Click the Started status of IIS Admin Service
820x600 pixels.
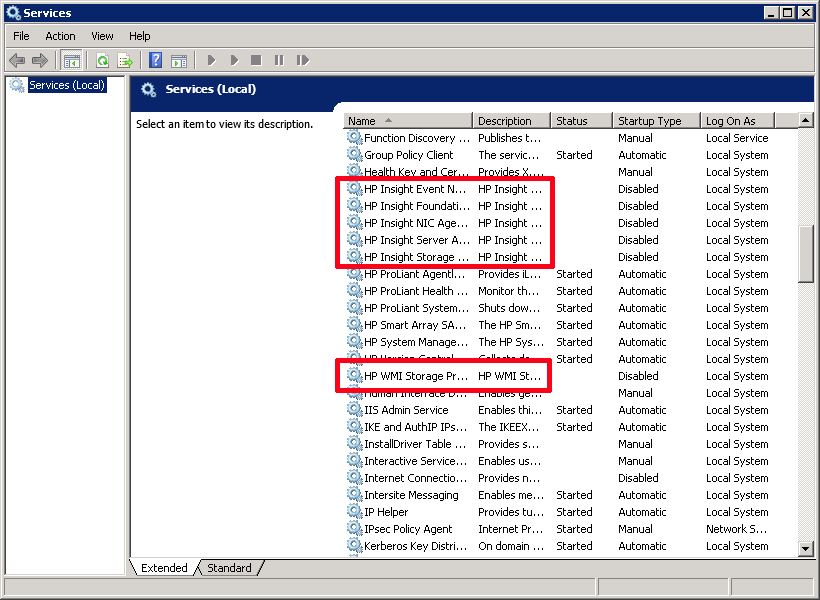point(574,410)
